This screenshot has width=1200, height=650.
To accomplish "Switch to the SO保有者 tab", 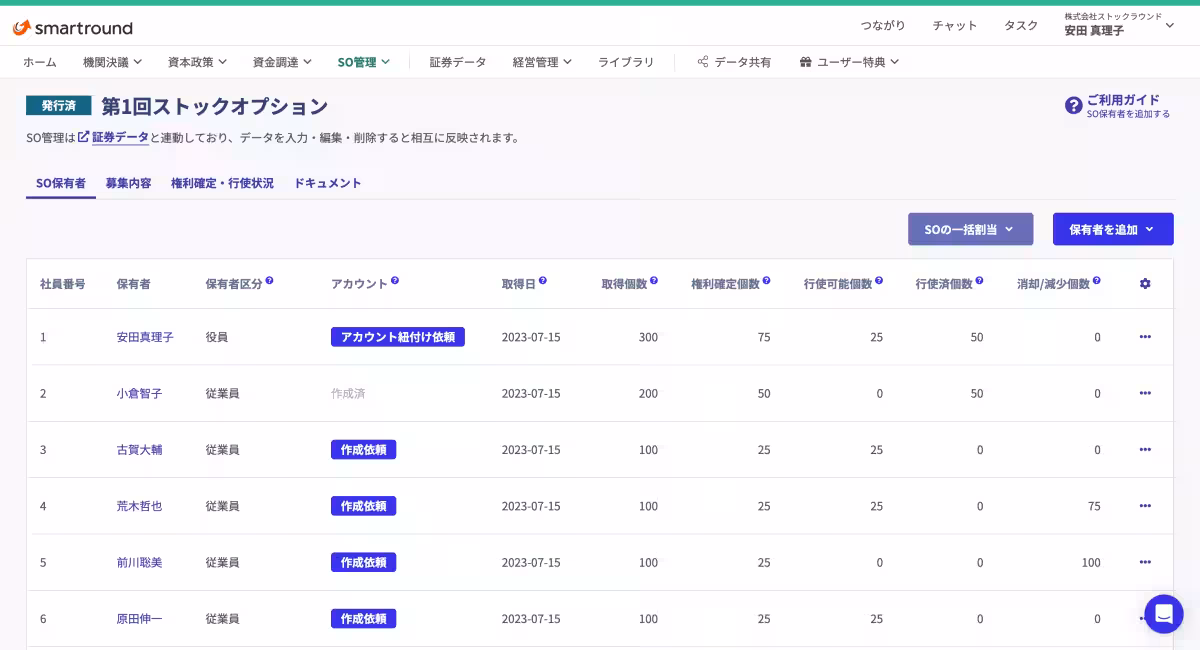I will (61, 183).
